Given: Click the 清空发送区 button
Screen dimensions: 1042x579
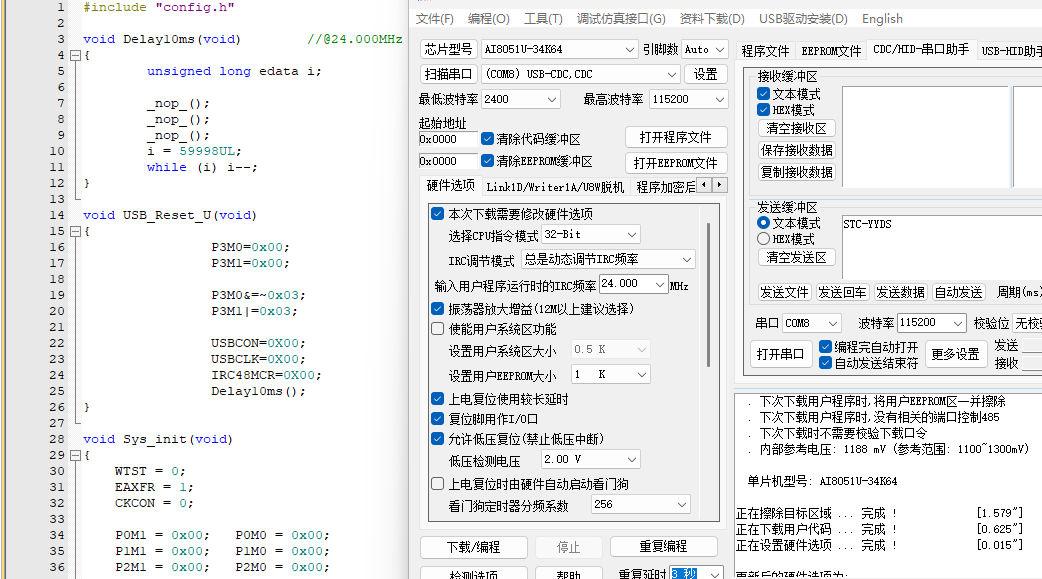Looking at the screenshot, I should [796, 257].
